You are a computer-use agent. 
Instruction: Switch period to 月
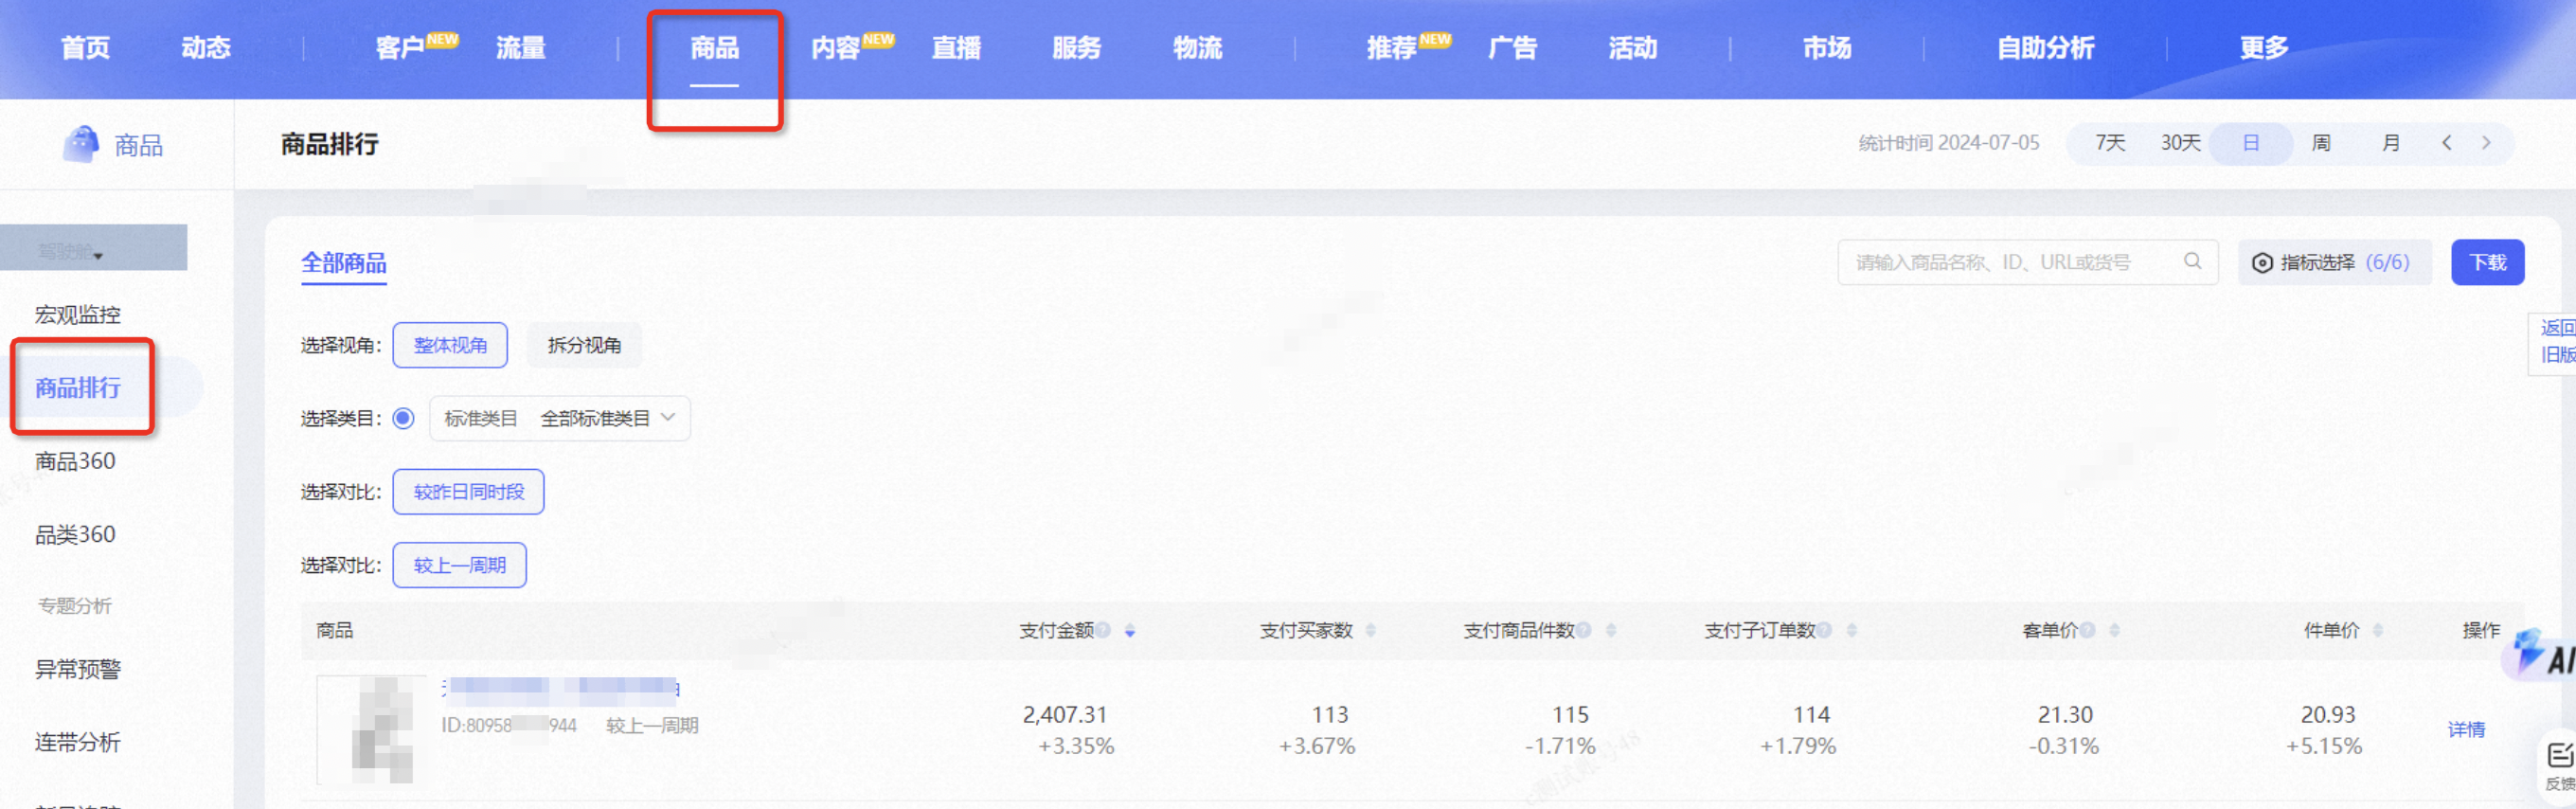(2390, 143)
